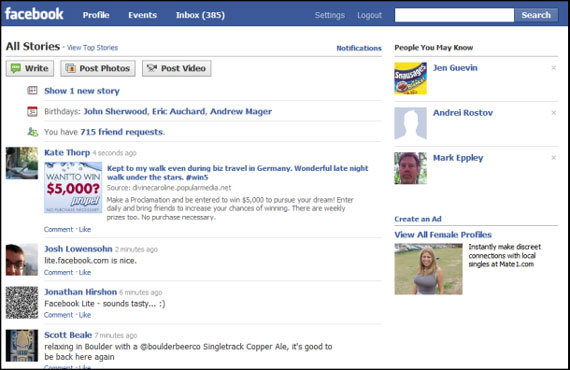Open Mark Eppley's profile link
570x370 pixels.
pos(458,158)
